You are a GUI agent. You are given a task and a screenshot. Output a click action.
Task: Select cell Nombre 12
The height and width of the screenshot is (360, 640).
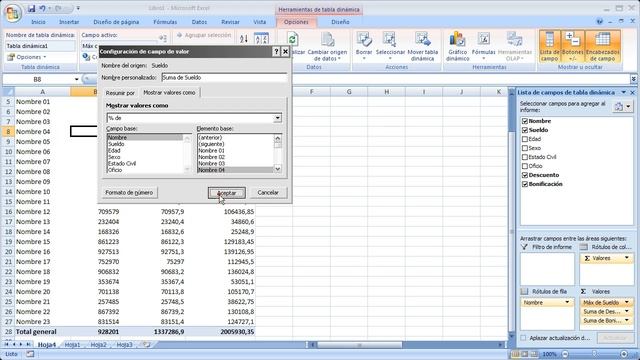tap(42, 212)
